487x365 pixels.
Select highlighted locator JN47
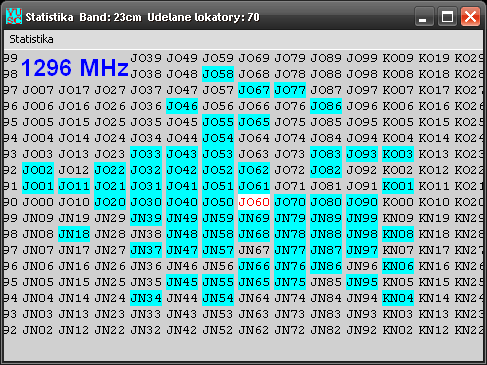182,250
